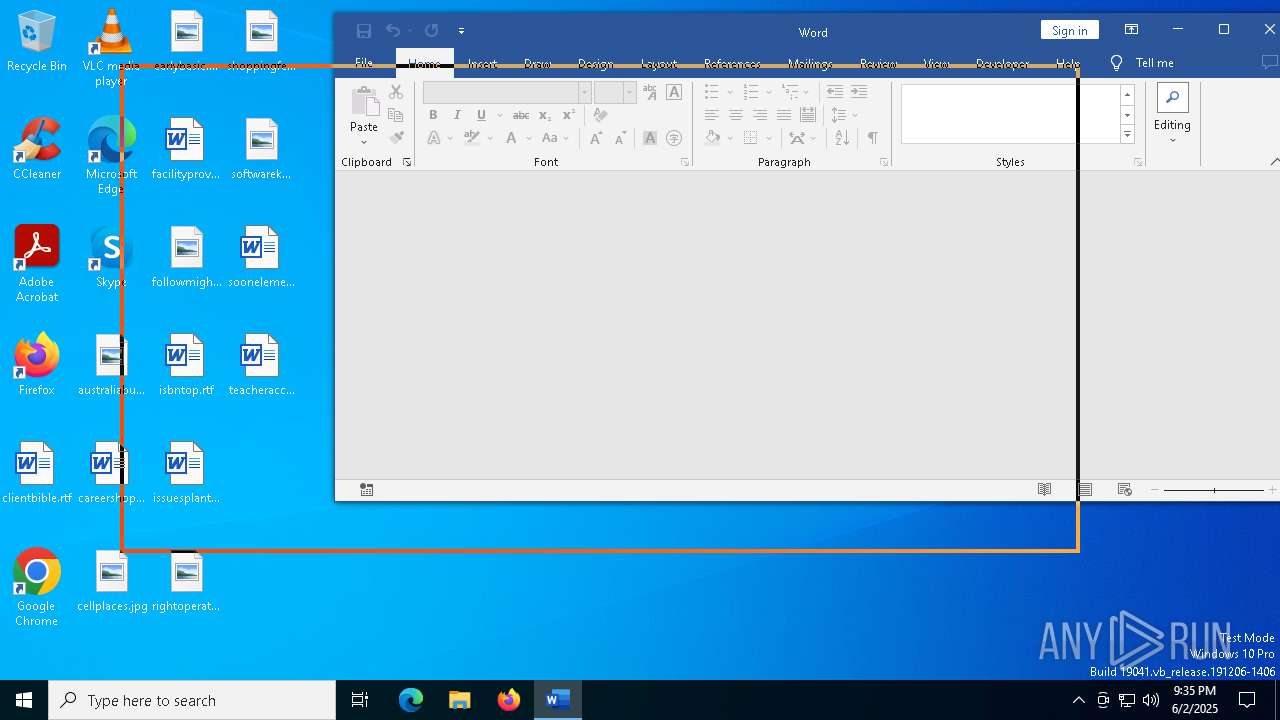Viewport: 1280px width, 720px height.
Task: Click the taskbar search box
Action: [192, 700]
